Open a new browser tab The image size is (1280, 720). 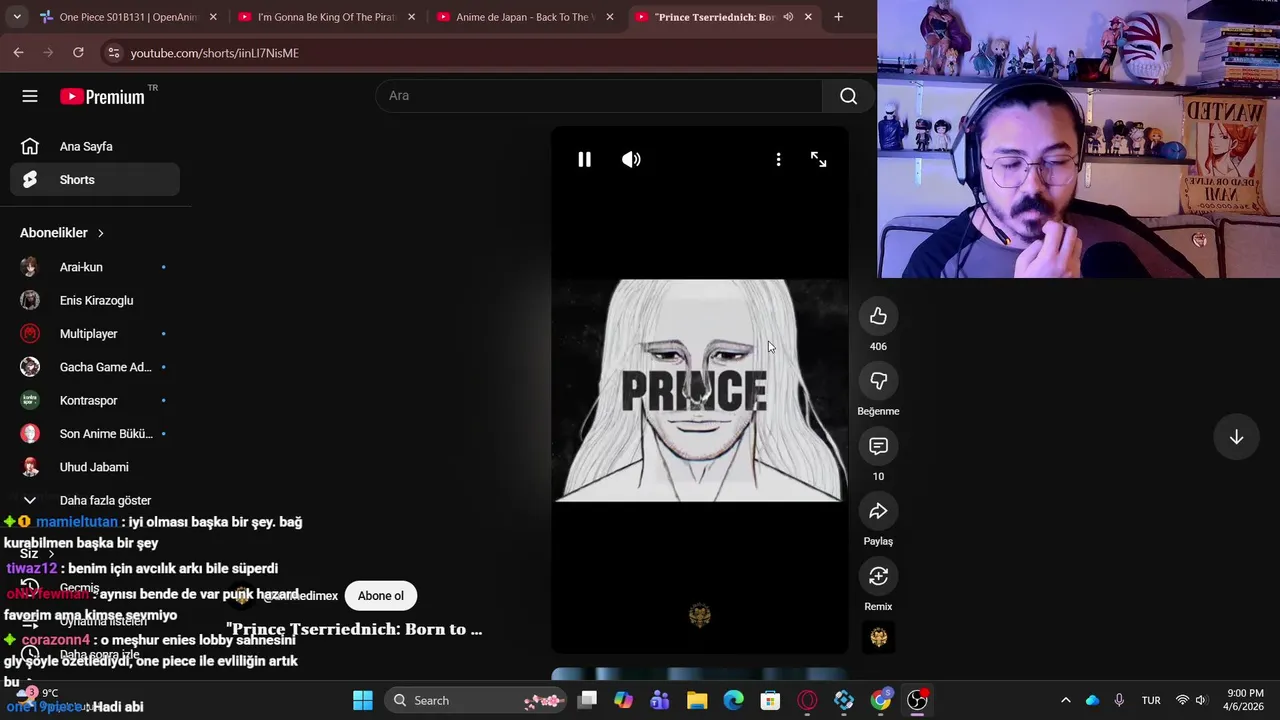point(838,17)
